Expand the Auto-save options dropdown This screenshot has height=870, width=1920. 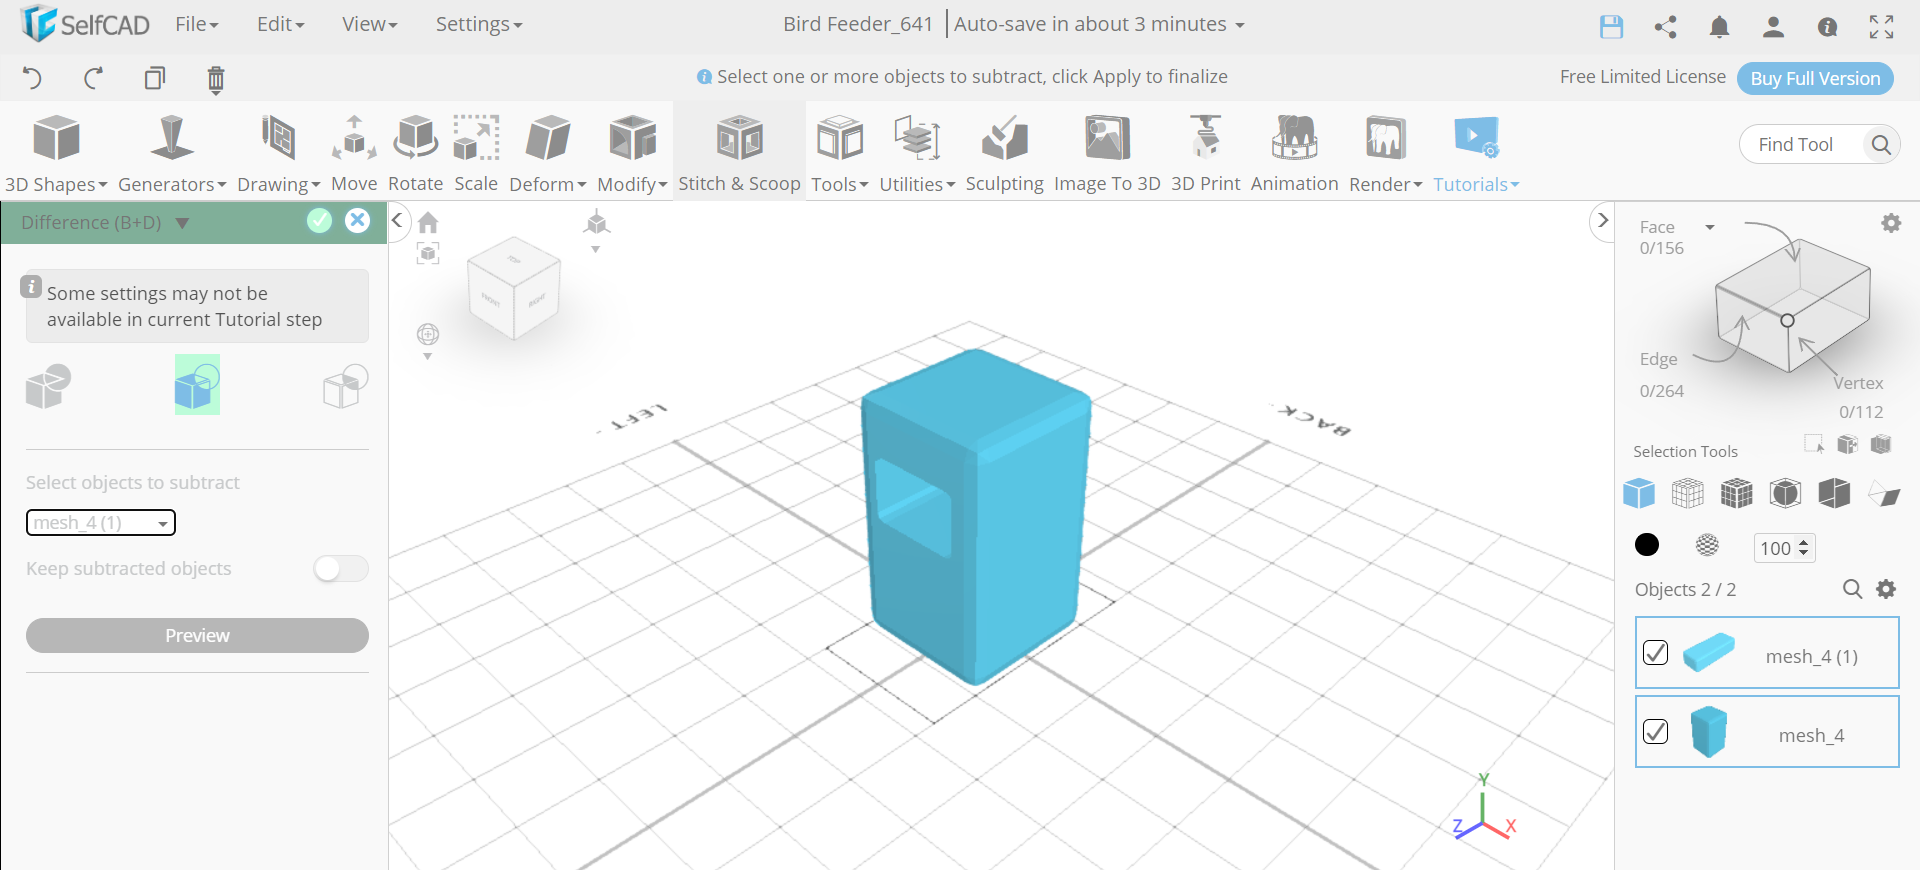[x=1240, y=25]
